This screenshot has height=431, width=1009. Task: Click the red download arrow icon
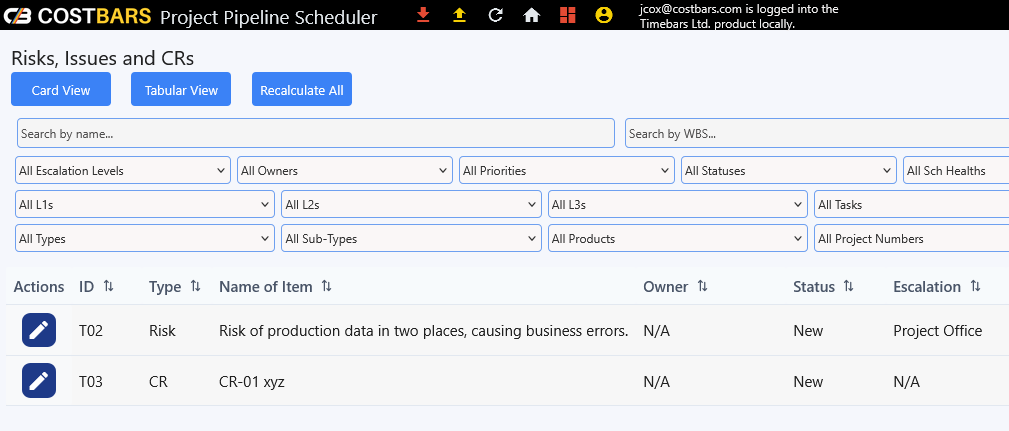[423, 15]
